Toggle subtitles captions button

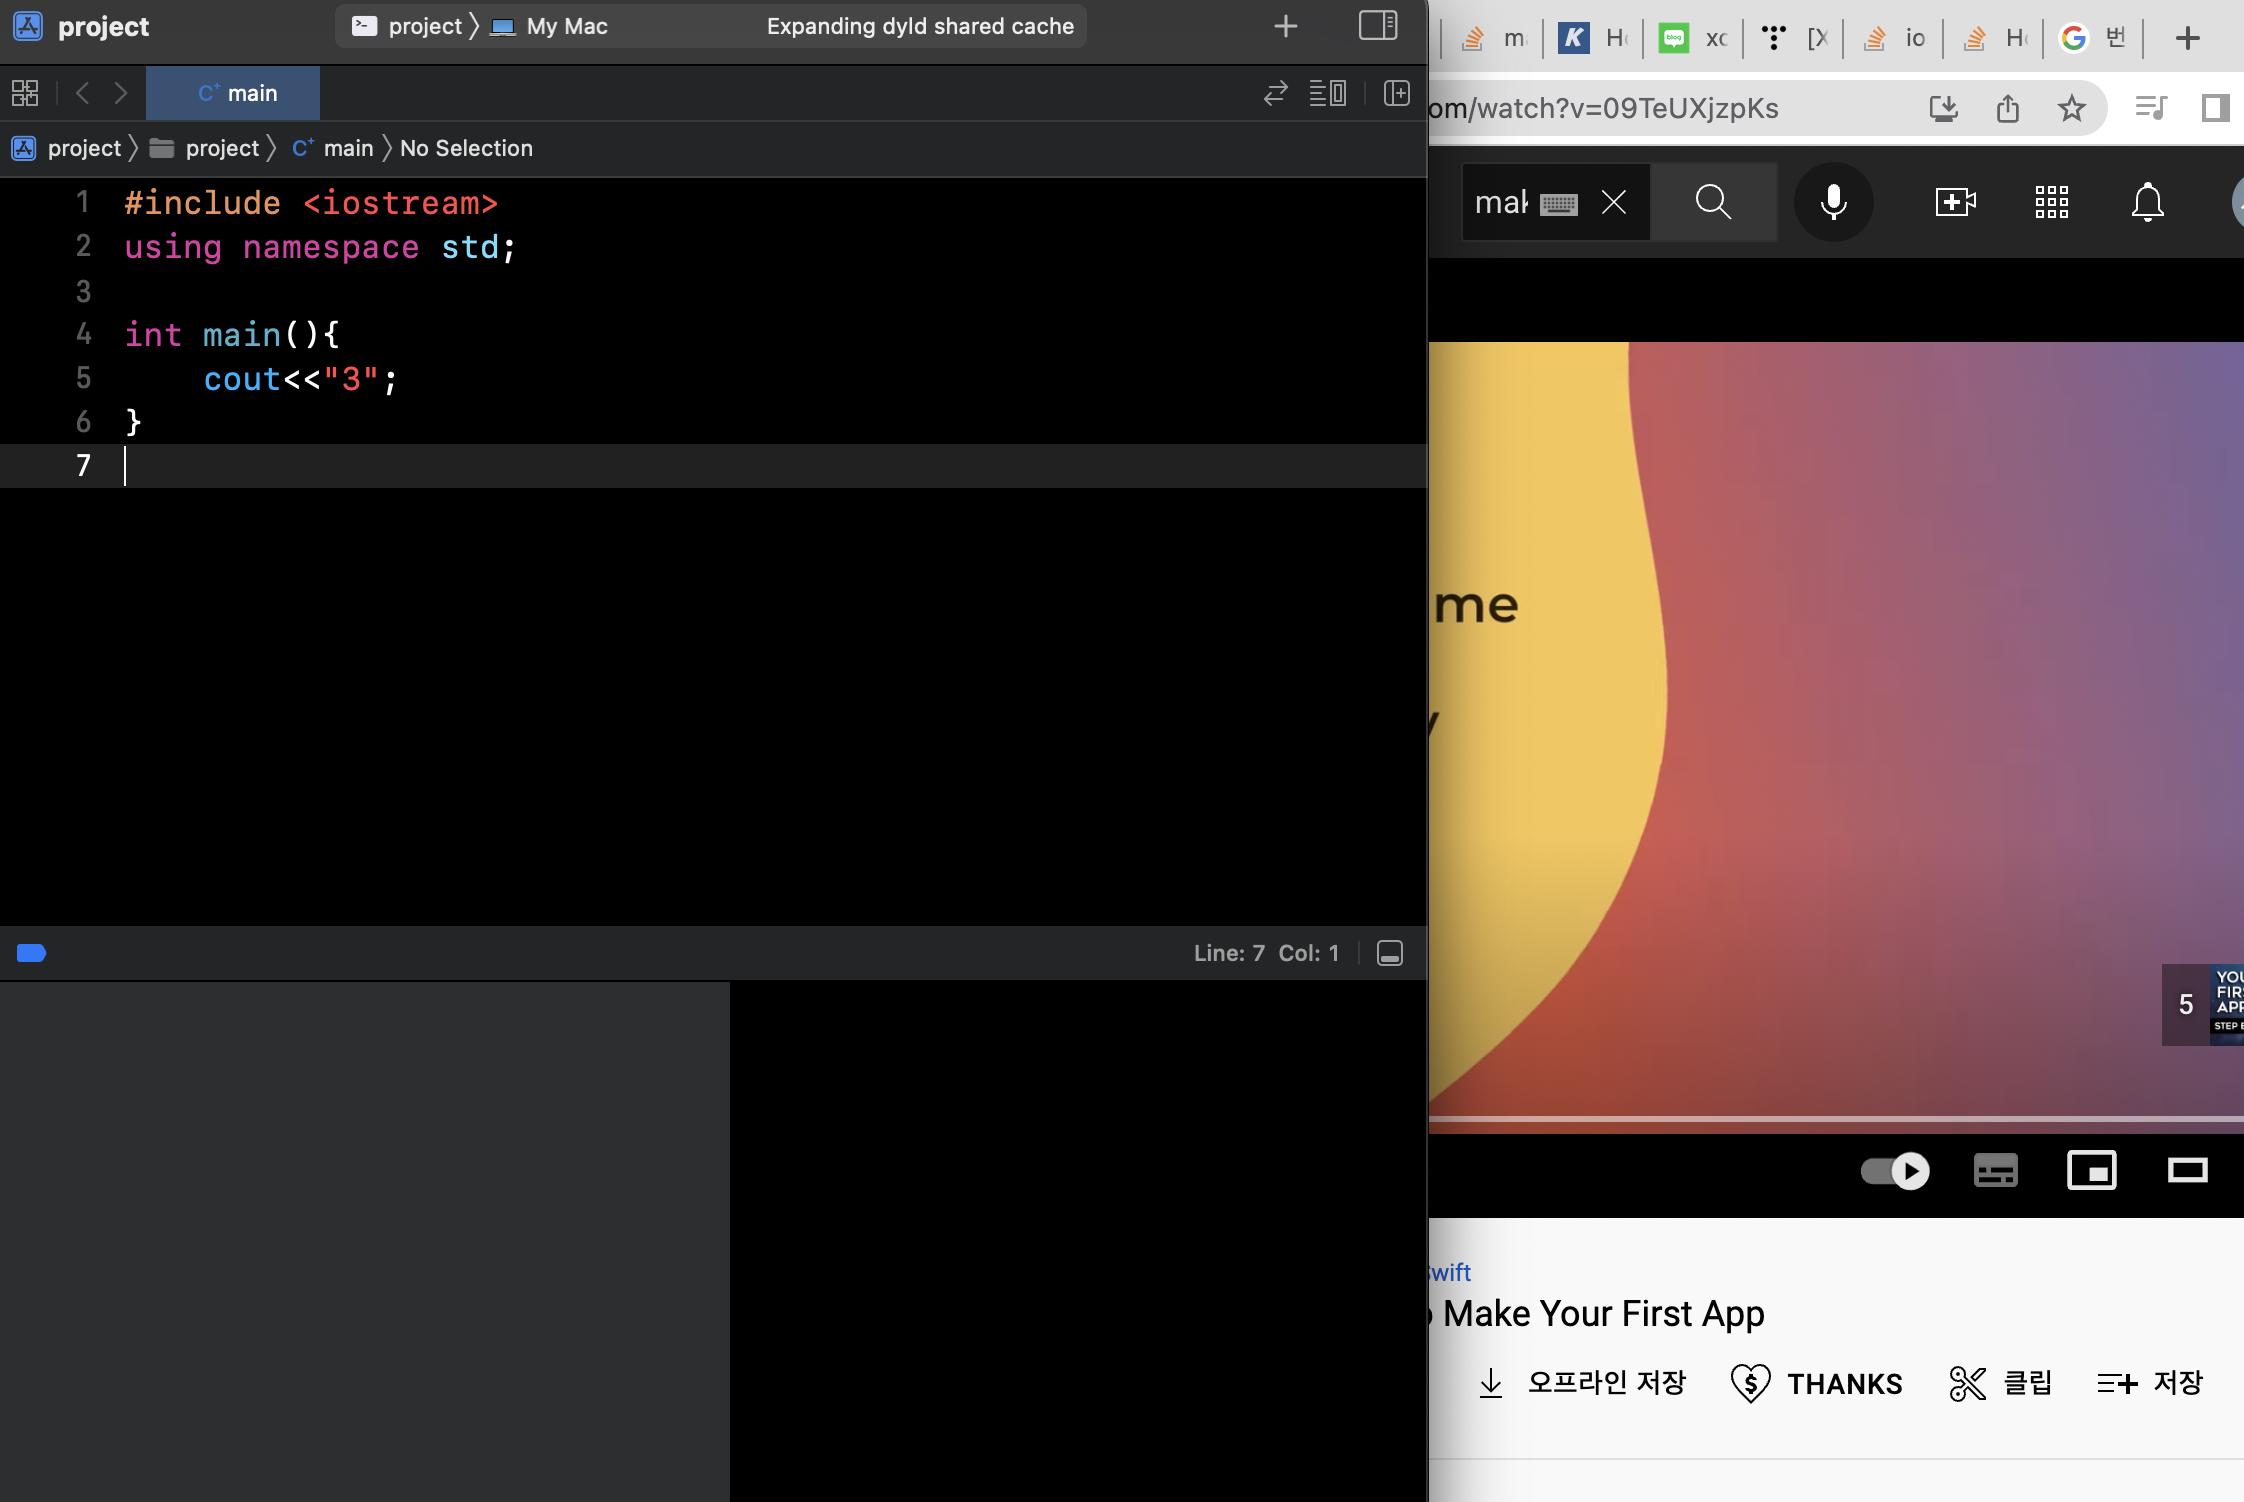1995,1171
